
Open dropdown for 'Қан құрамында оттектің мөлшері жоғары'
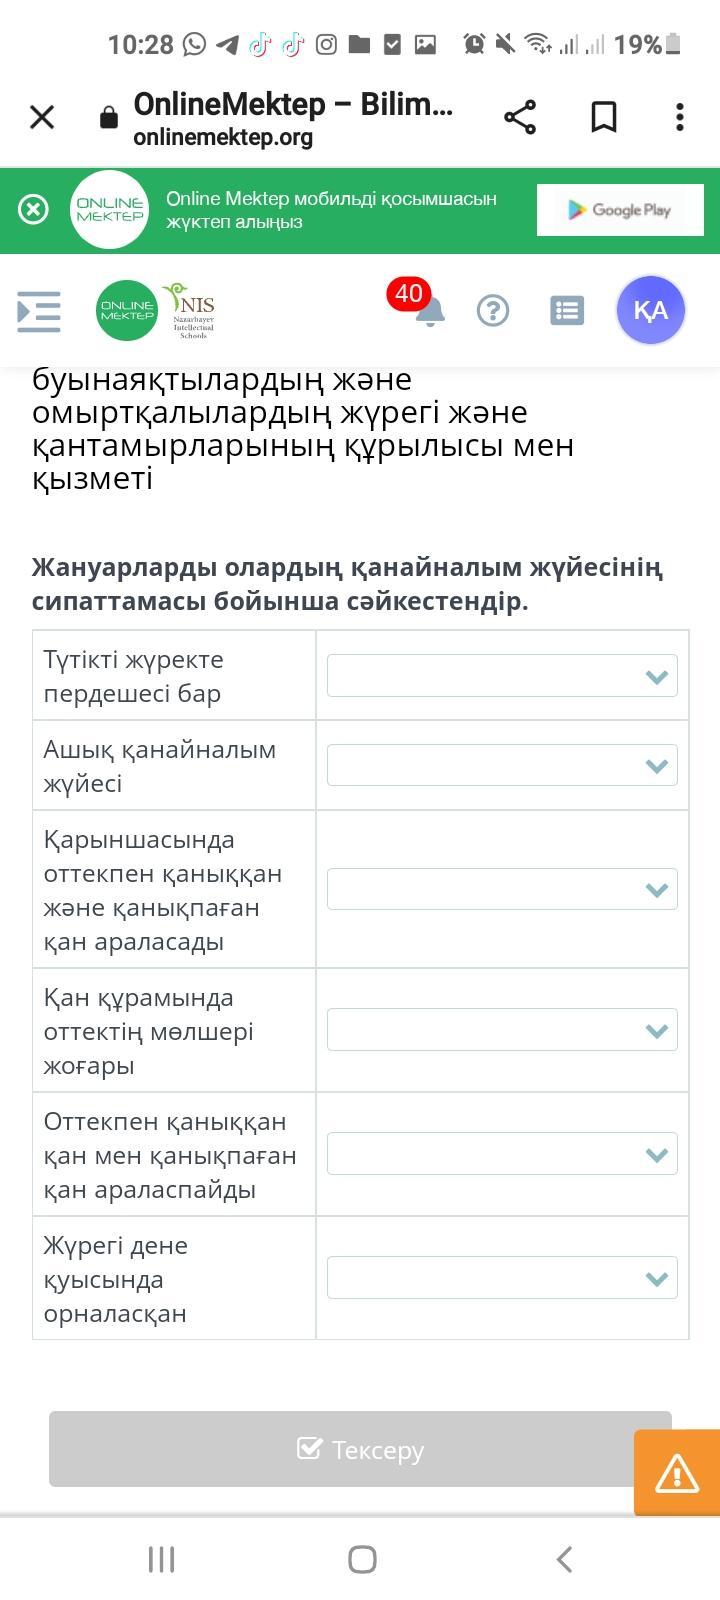[x=502, y=1031]
